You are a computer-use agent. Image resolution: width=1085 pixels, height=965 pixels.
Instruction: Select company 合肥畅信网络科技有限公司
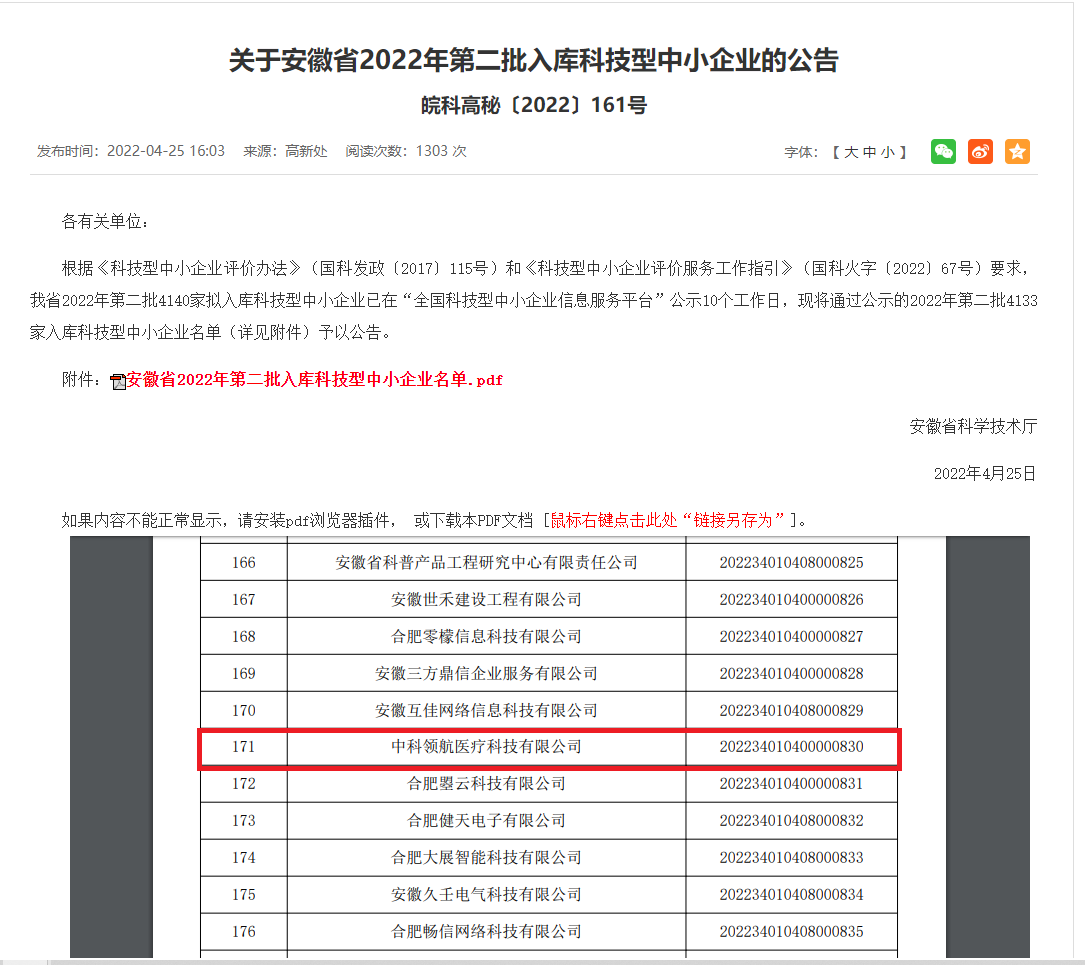tap(486, 932)
